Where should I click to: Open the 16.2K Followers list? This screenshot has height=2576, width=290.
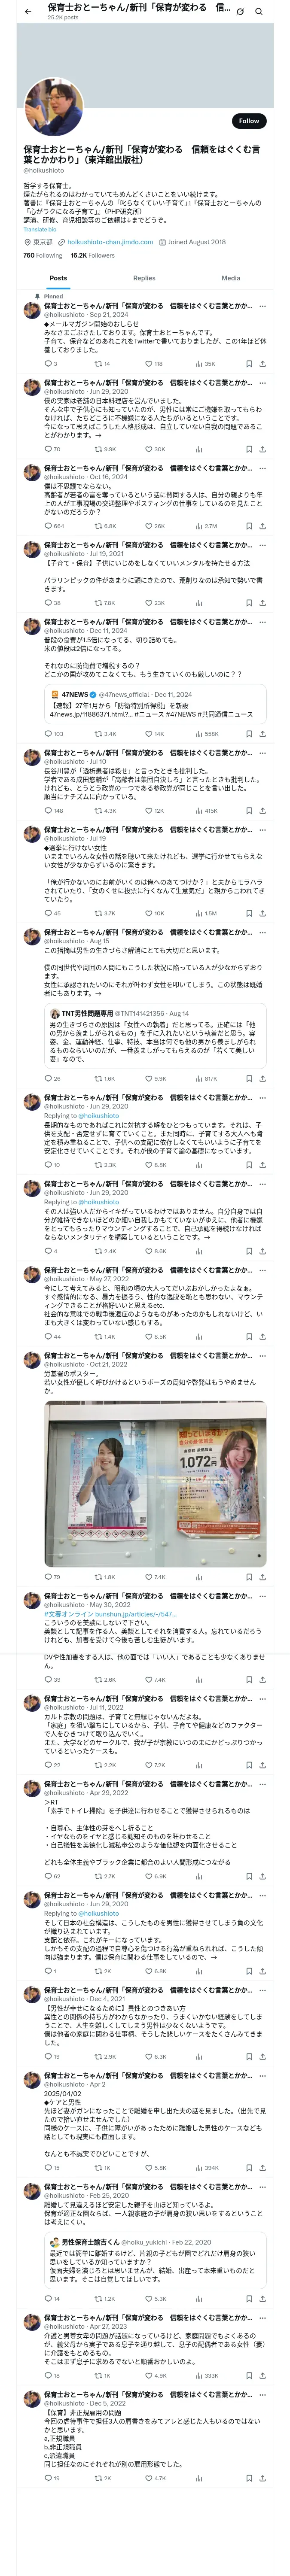(92, 255)
